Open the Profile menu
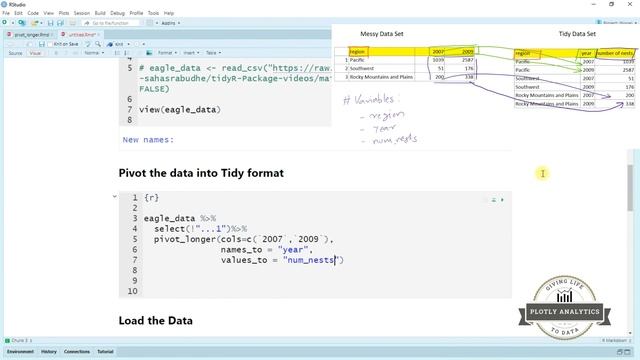 tap(136, 13)
